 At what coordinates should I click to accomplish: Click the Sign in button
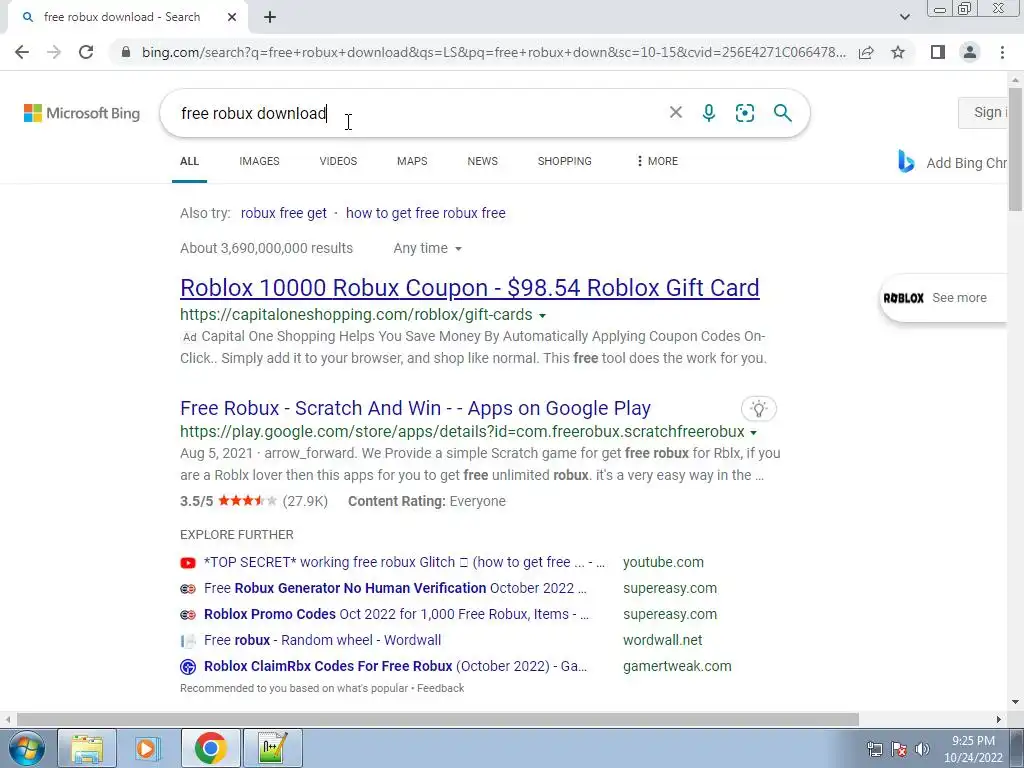tap(984, 112)
